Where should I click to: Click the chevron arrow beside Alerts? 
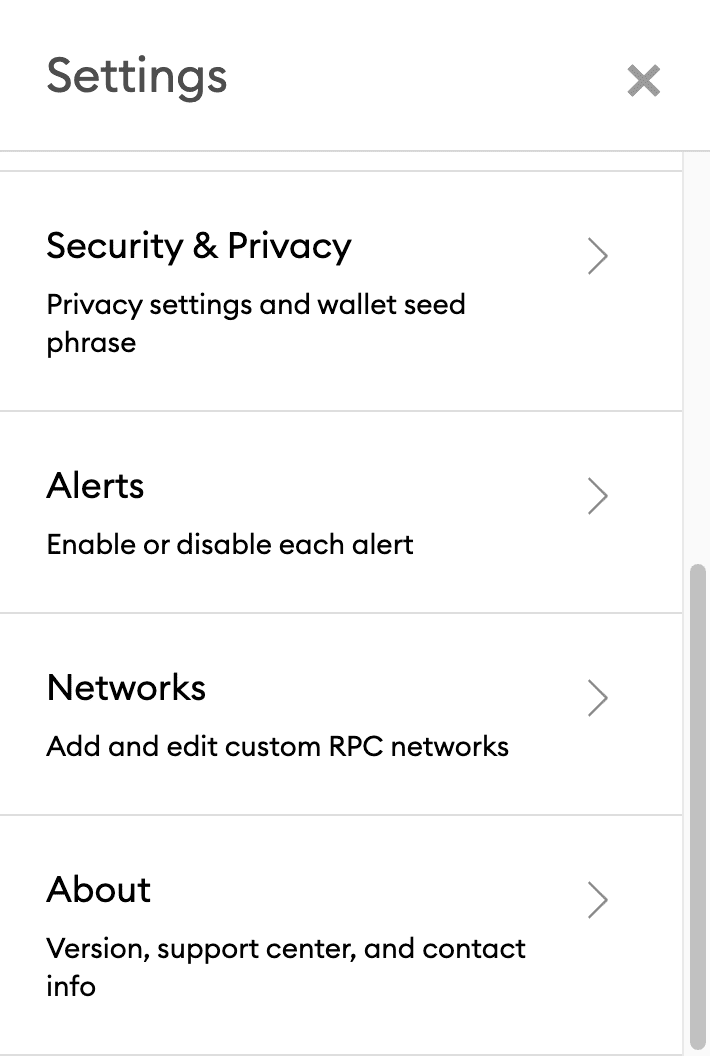click(x=597, y=496)
